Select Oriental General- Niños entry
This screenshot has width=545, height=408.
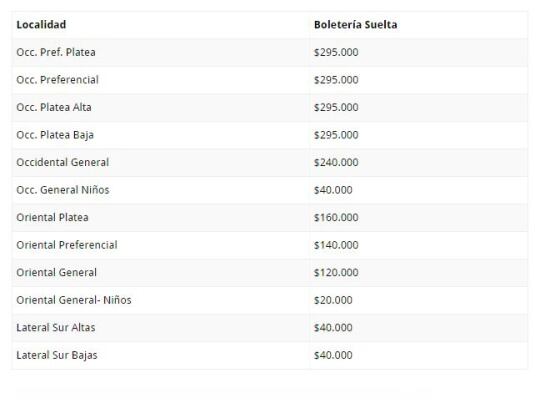tap(74, 300)
